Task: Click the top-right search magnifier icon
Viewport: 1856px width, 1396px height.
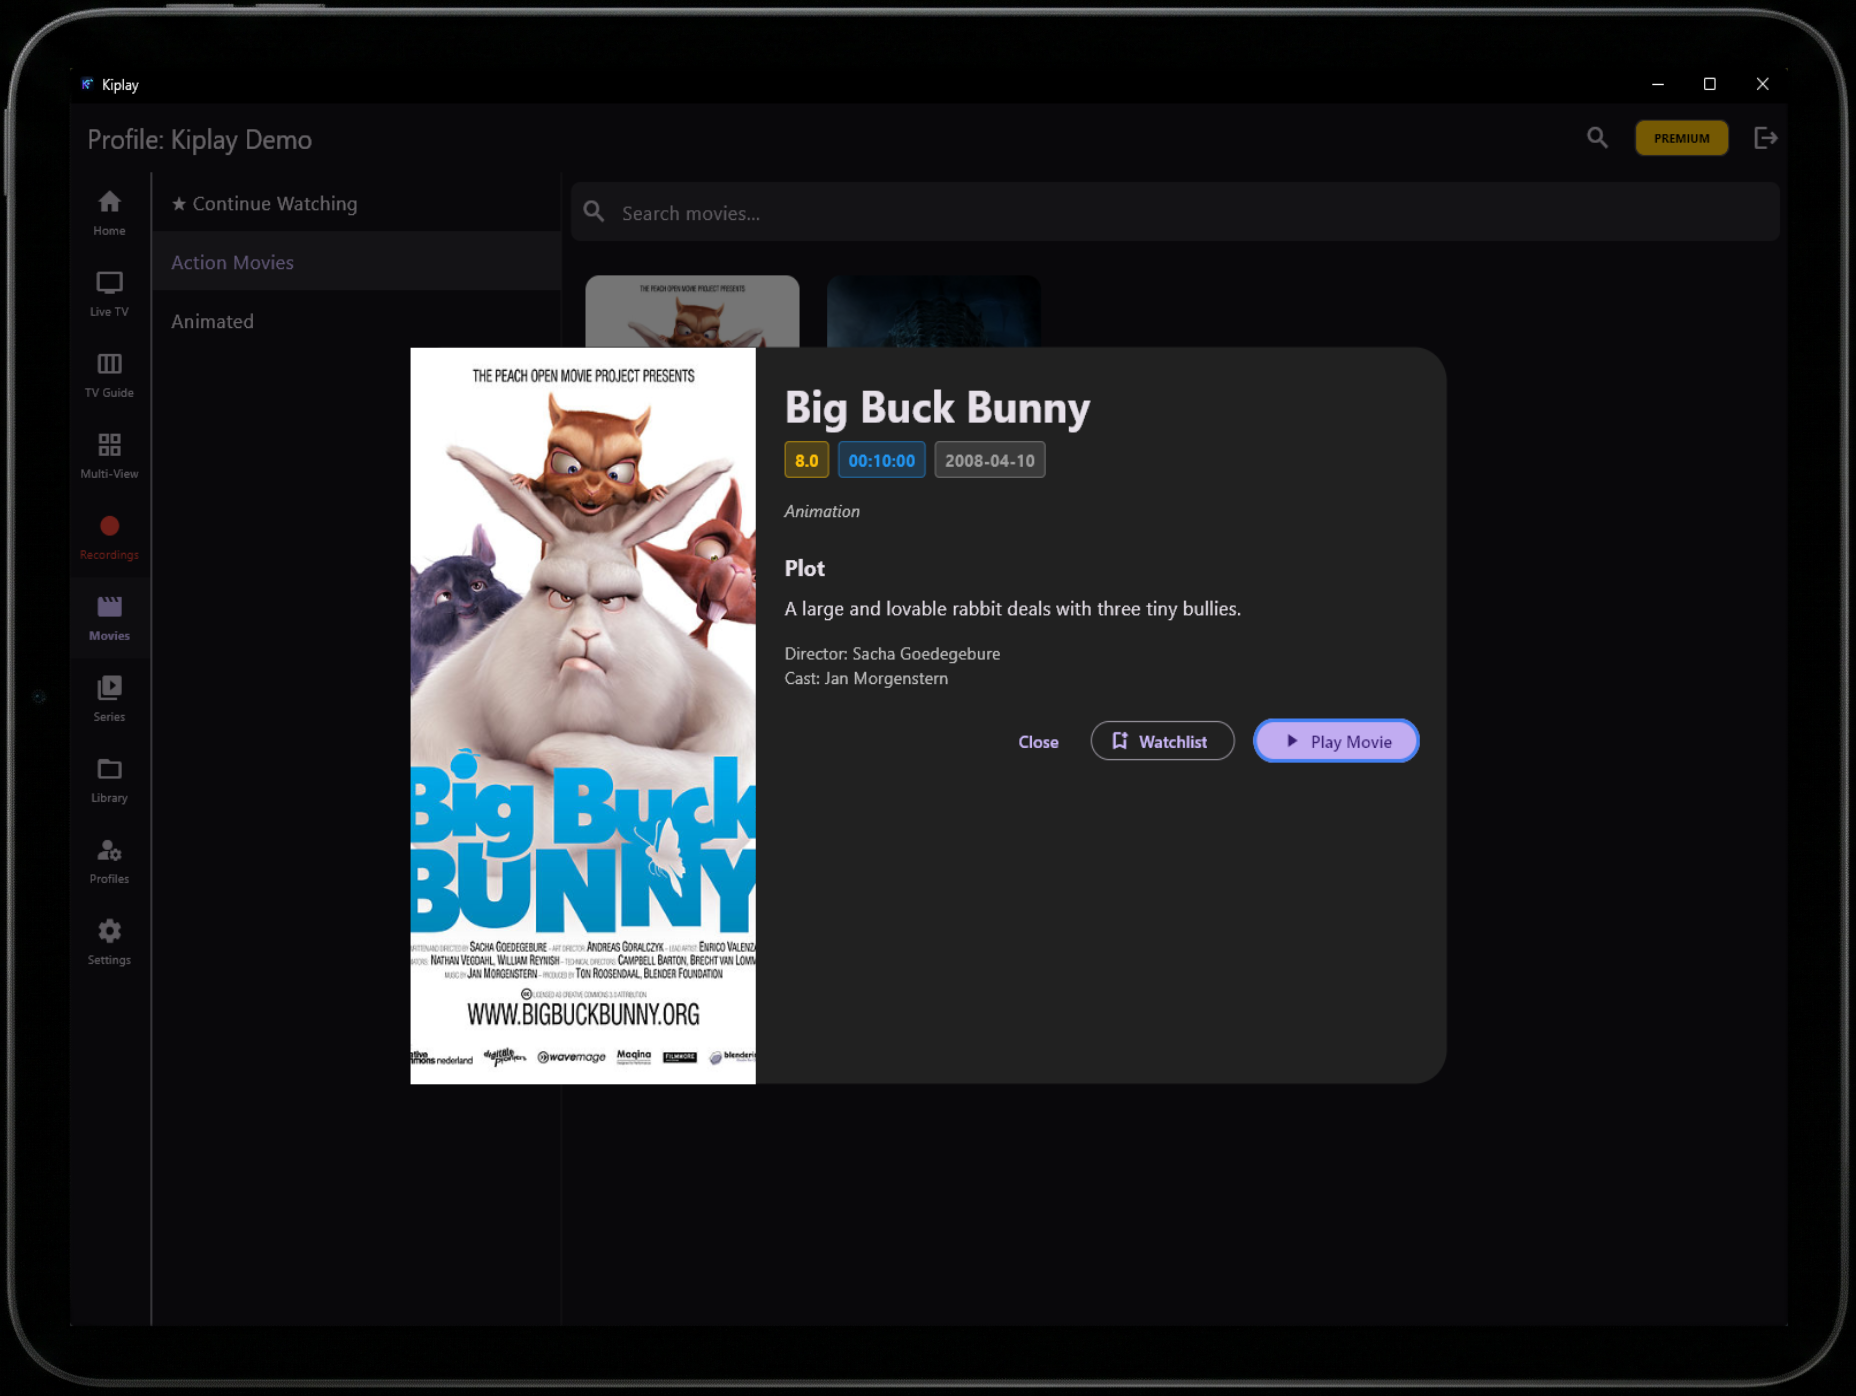Action: 1597,138
